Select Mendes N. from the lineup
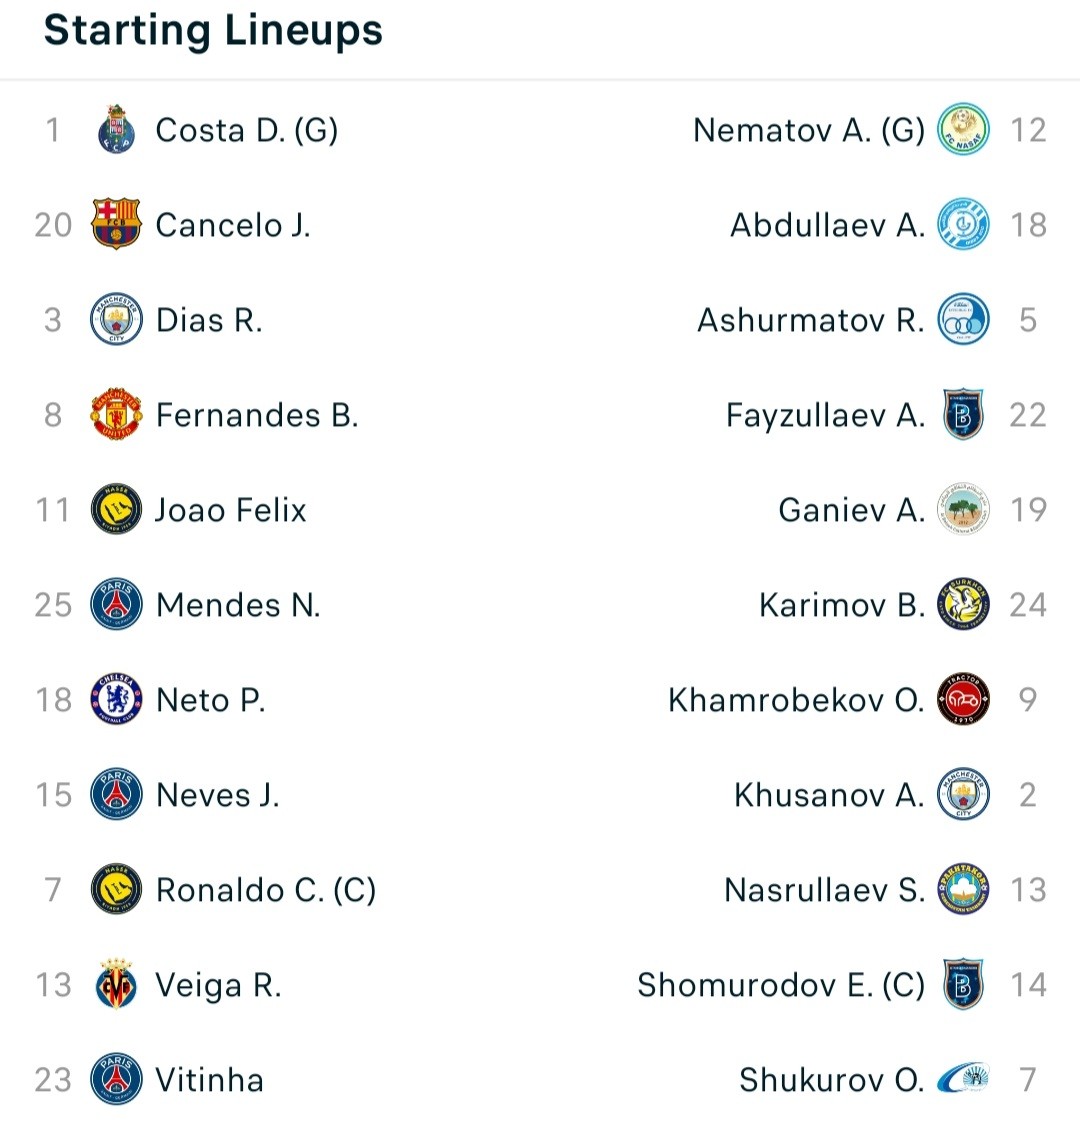The width and height of the screenshot is (1080, 1142). tap(238, 605)
